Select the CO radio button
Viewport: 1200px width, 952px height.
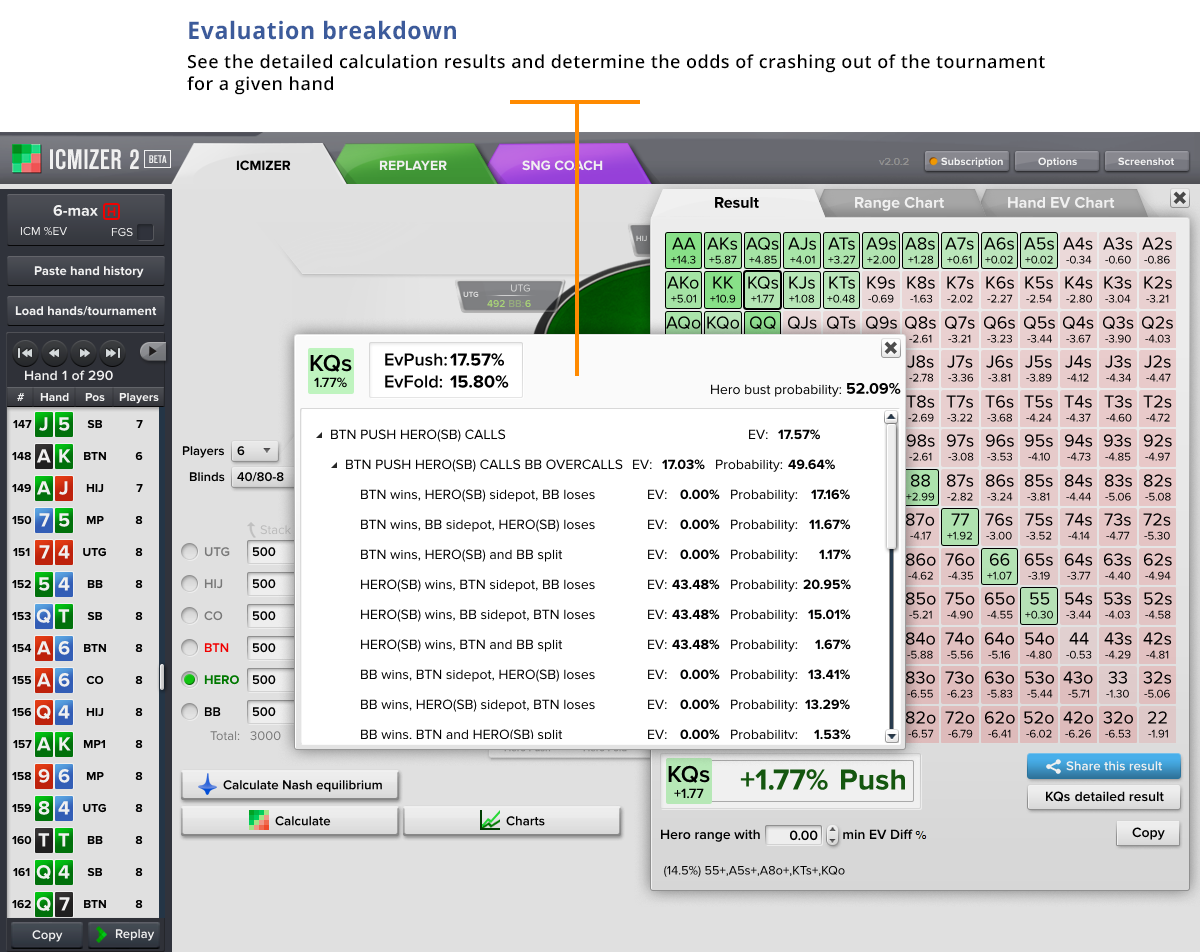coord(189,616)
